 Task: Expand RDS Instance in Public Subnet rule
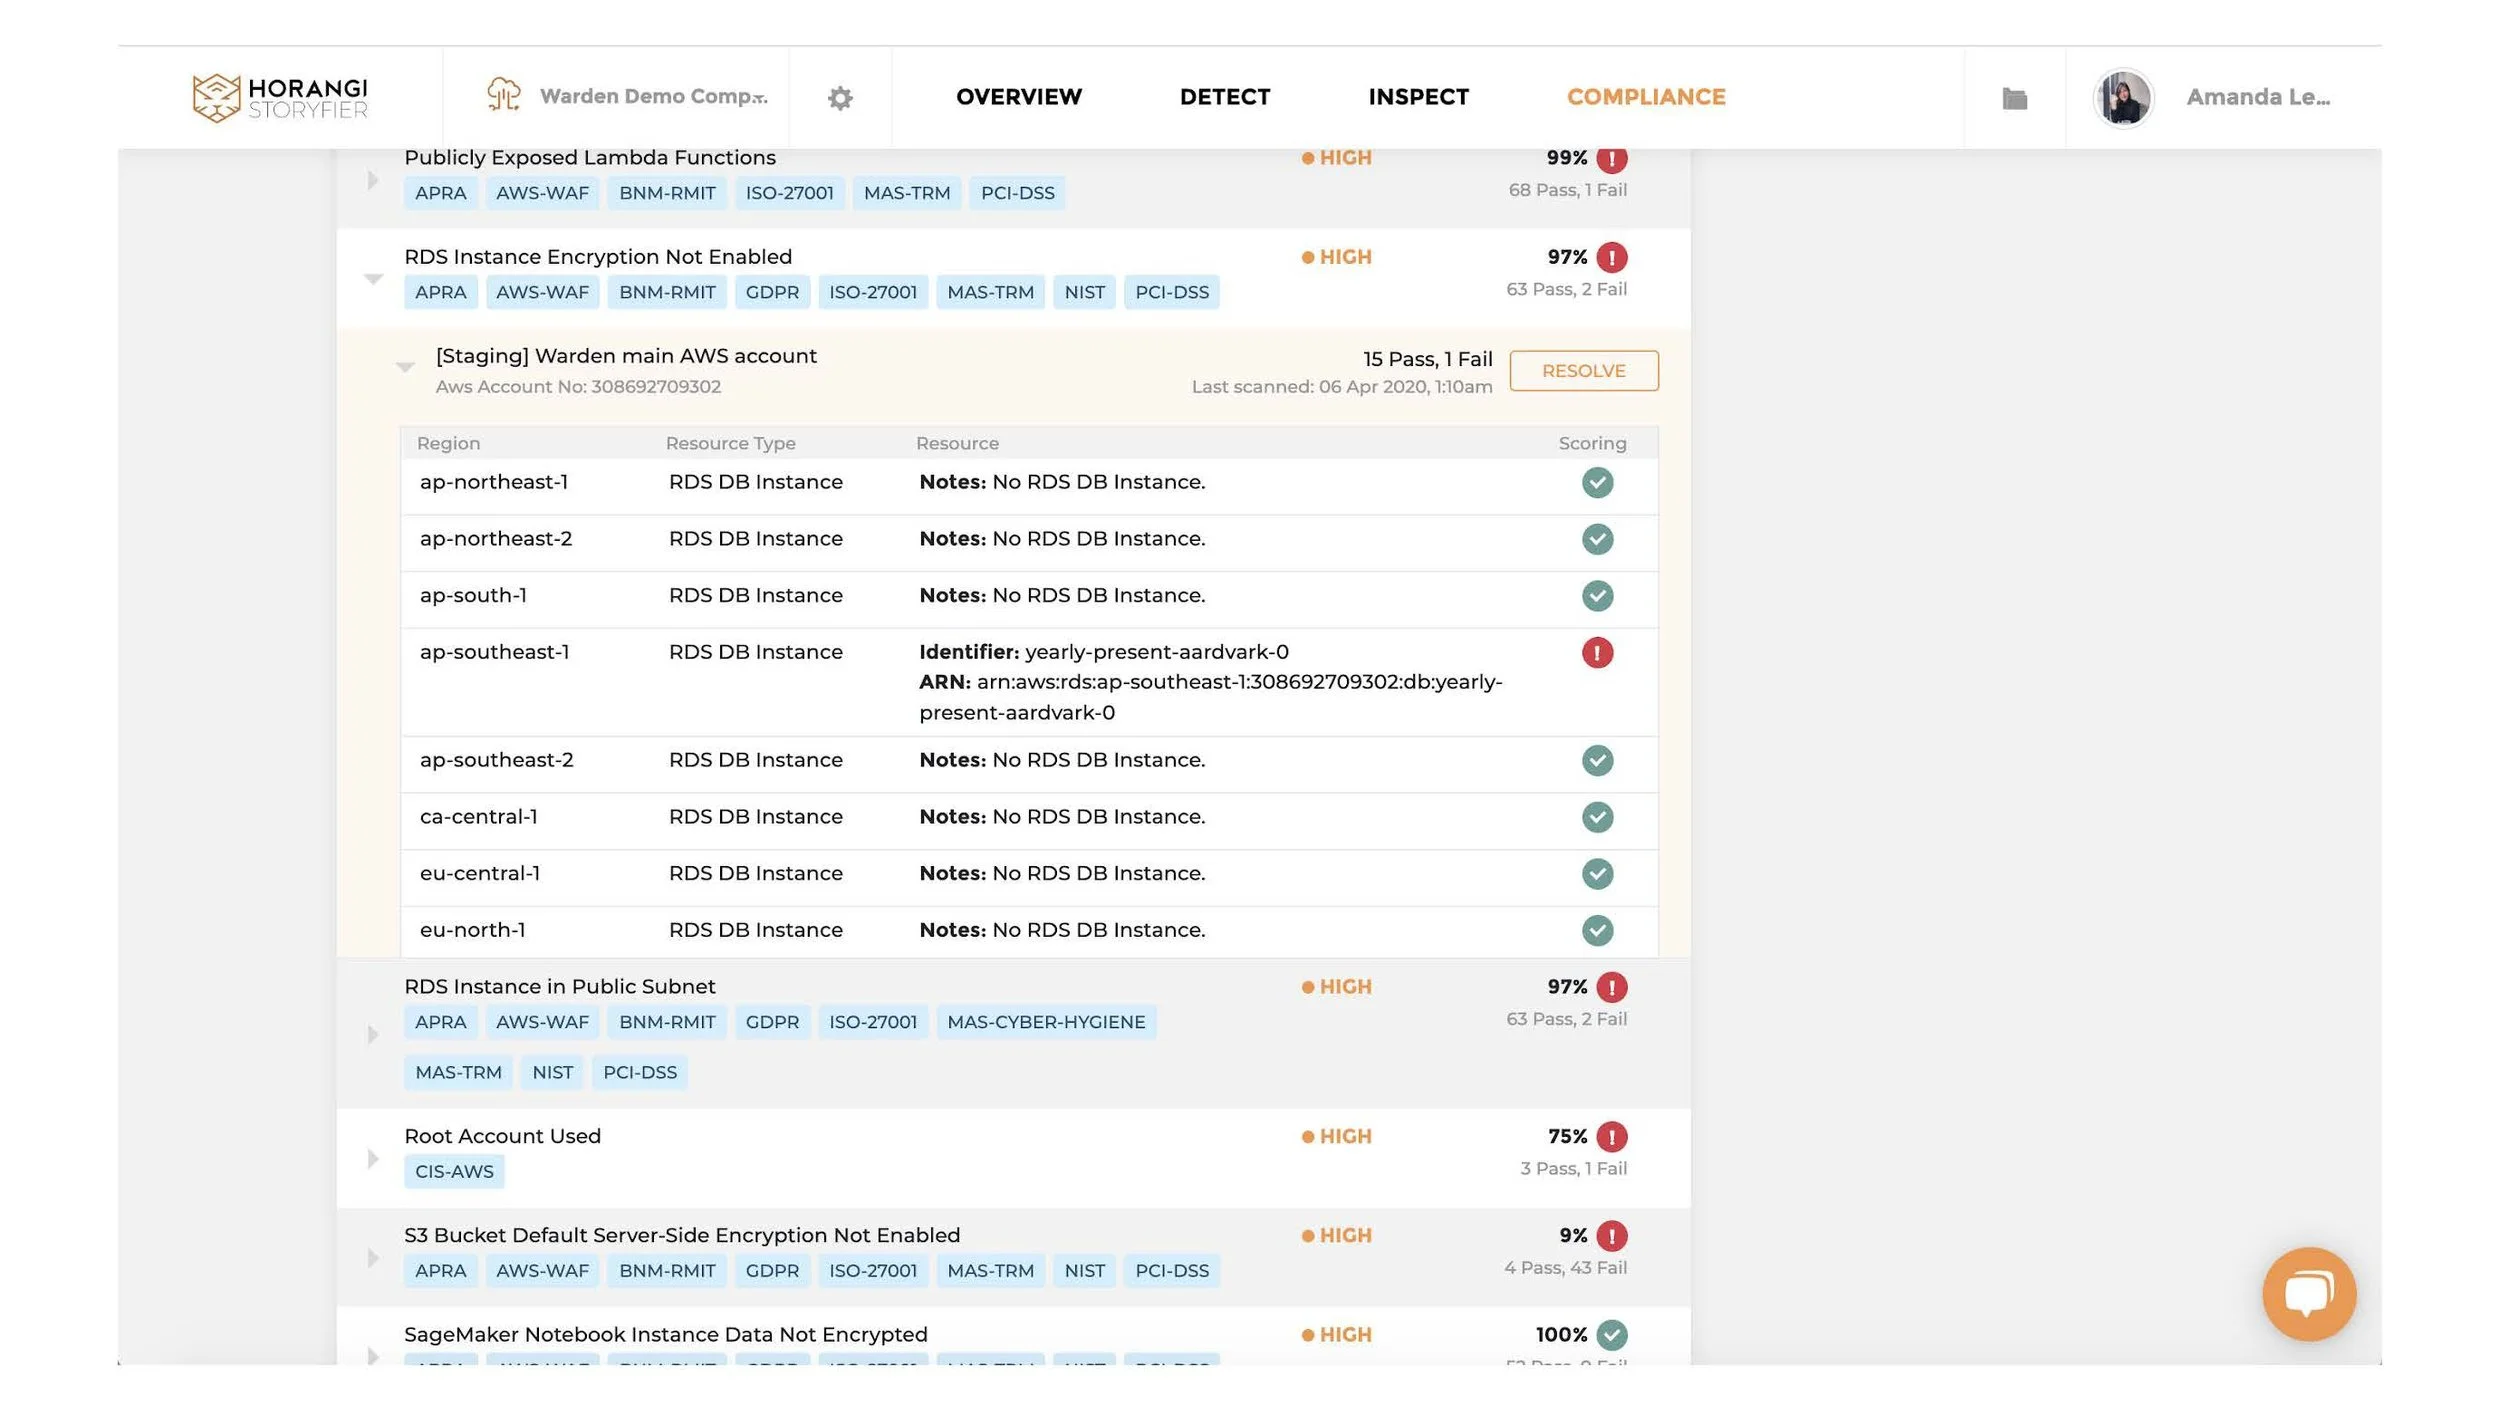373,1034
